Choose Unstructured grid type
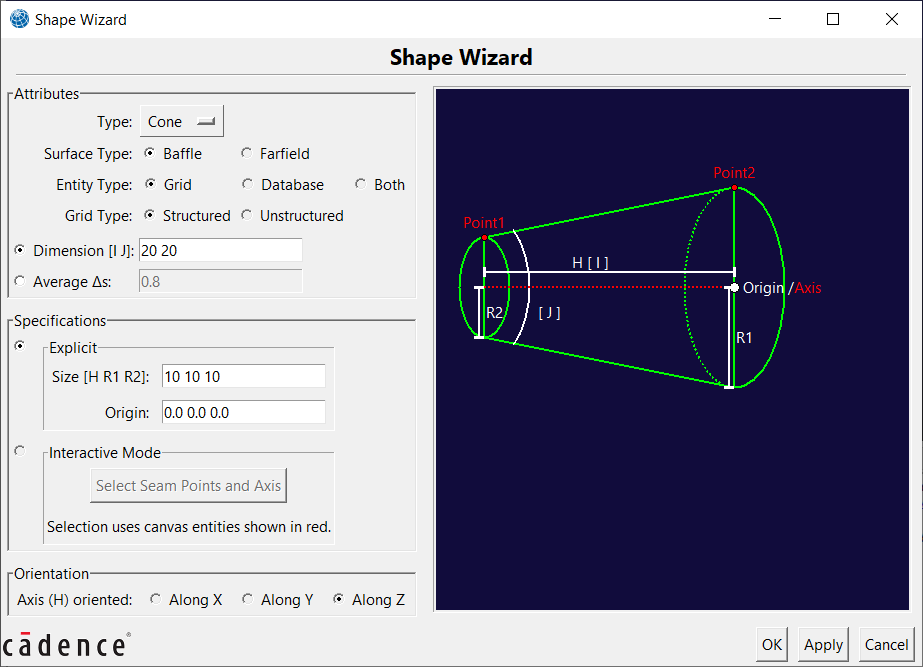Image resolution: width=923 pixels, height=667 pixels. (247, 215)
